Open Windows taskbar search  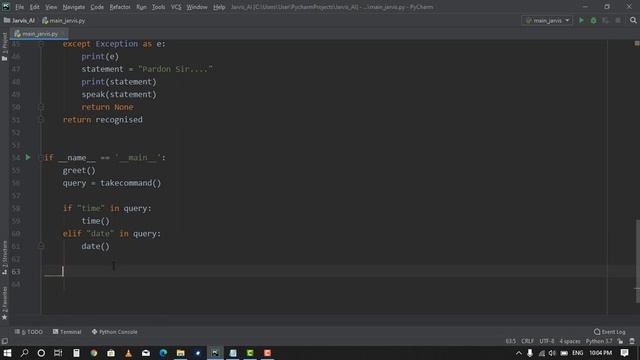tap(24, 353)
